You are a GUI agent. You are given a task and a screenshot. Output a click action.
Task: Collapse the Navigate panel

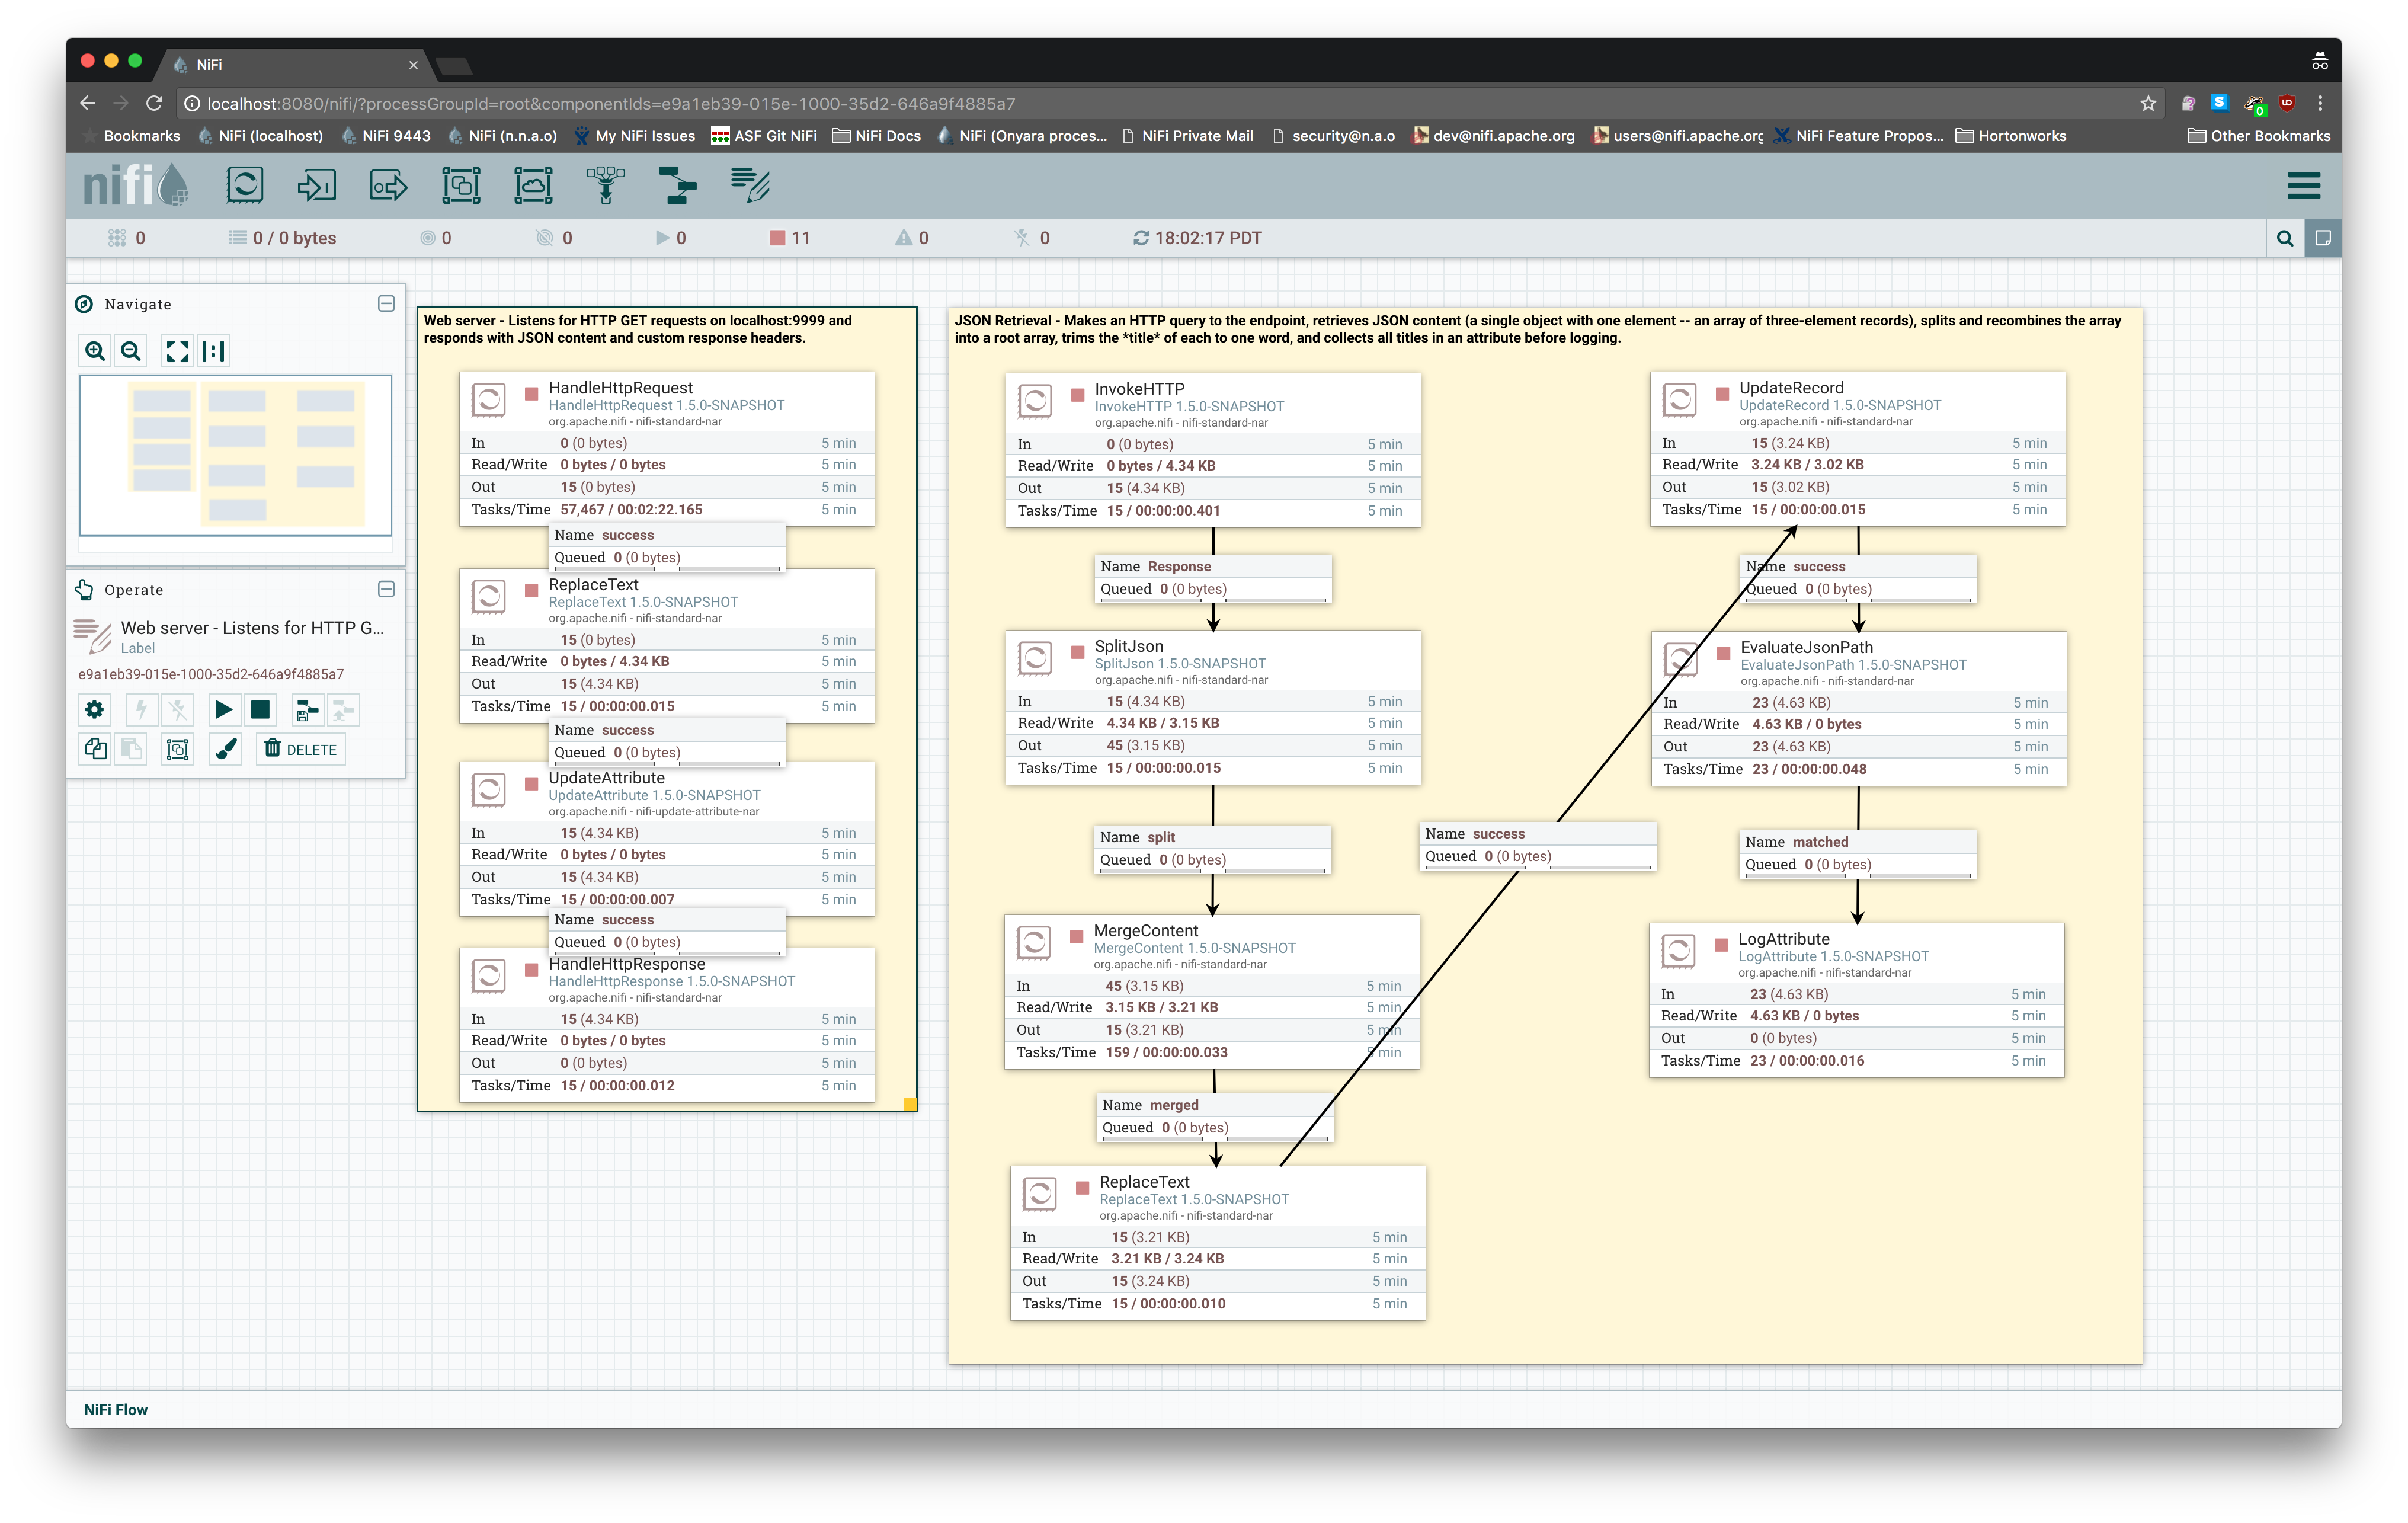[386, 303]
